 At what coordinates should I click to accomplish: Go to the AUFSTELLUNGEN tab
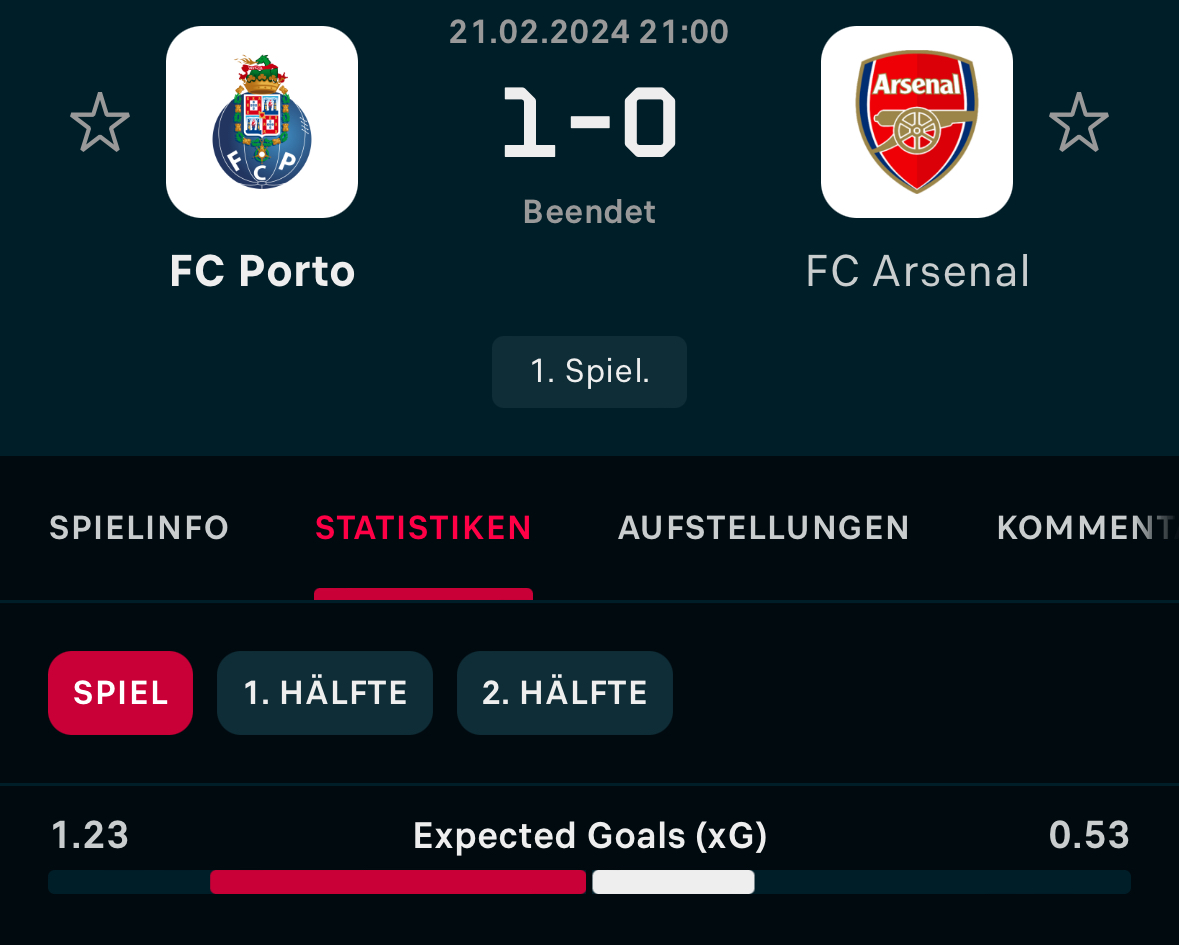click(763, 528)
